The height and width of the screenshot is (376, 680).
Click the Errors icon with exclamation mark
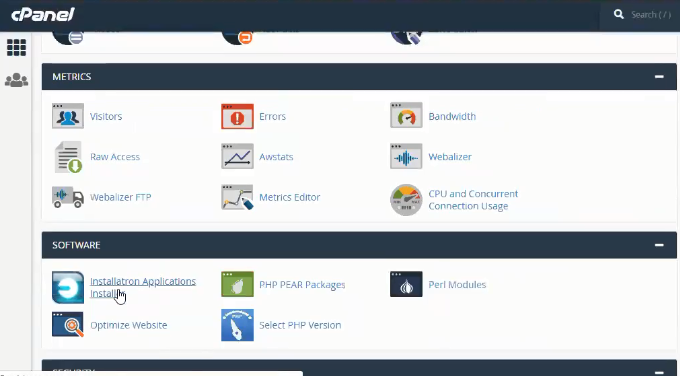pos(237,116)
